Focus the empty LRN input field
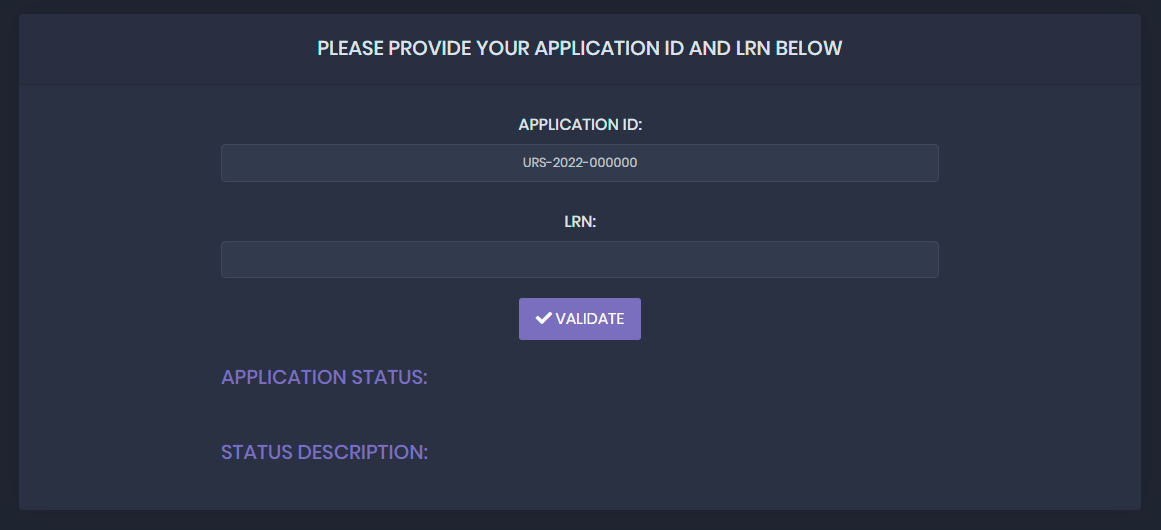The height and width of the screenshot is (530, 1161). click(x=580, y=259)
